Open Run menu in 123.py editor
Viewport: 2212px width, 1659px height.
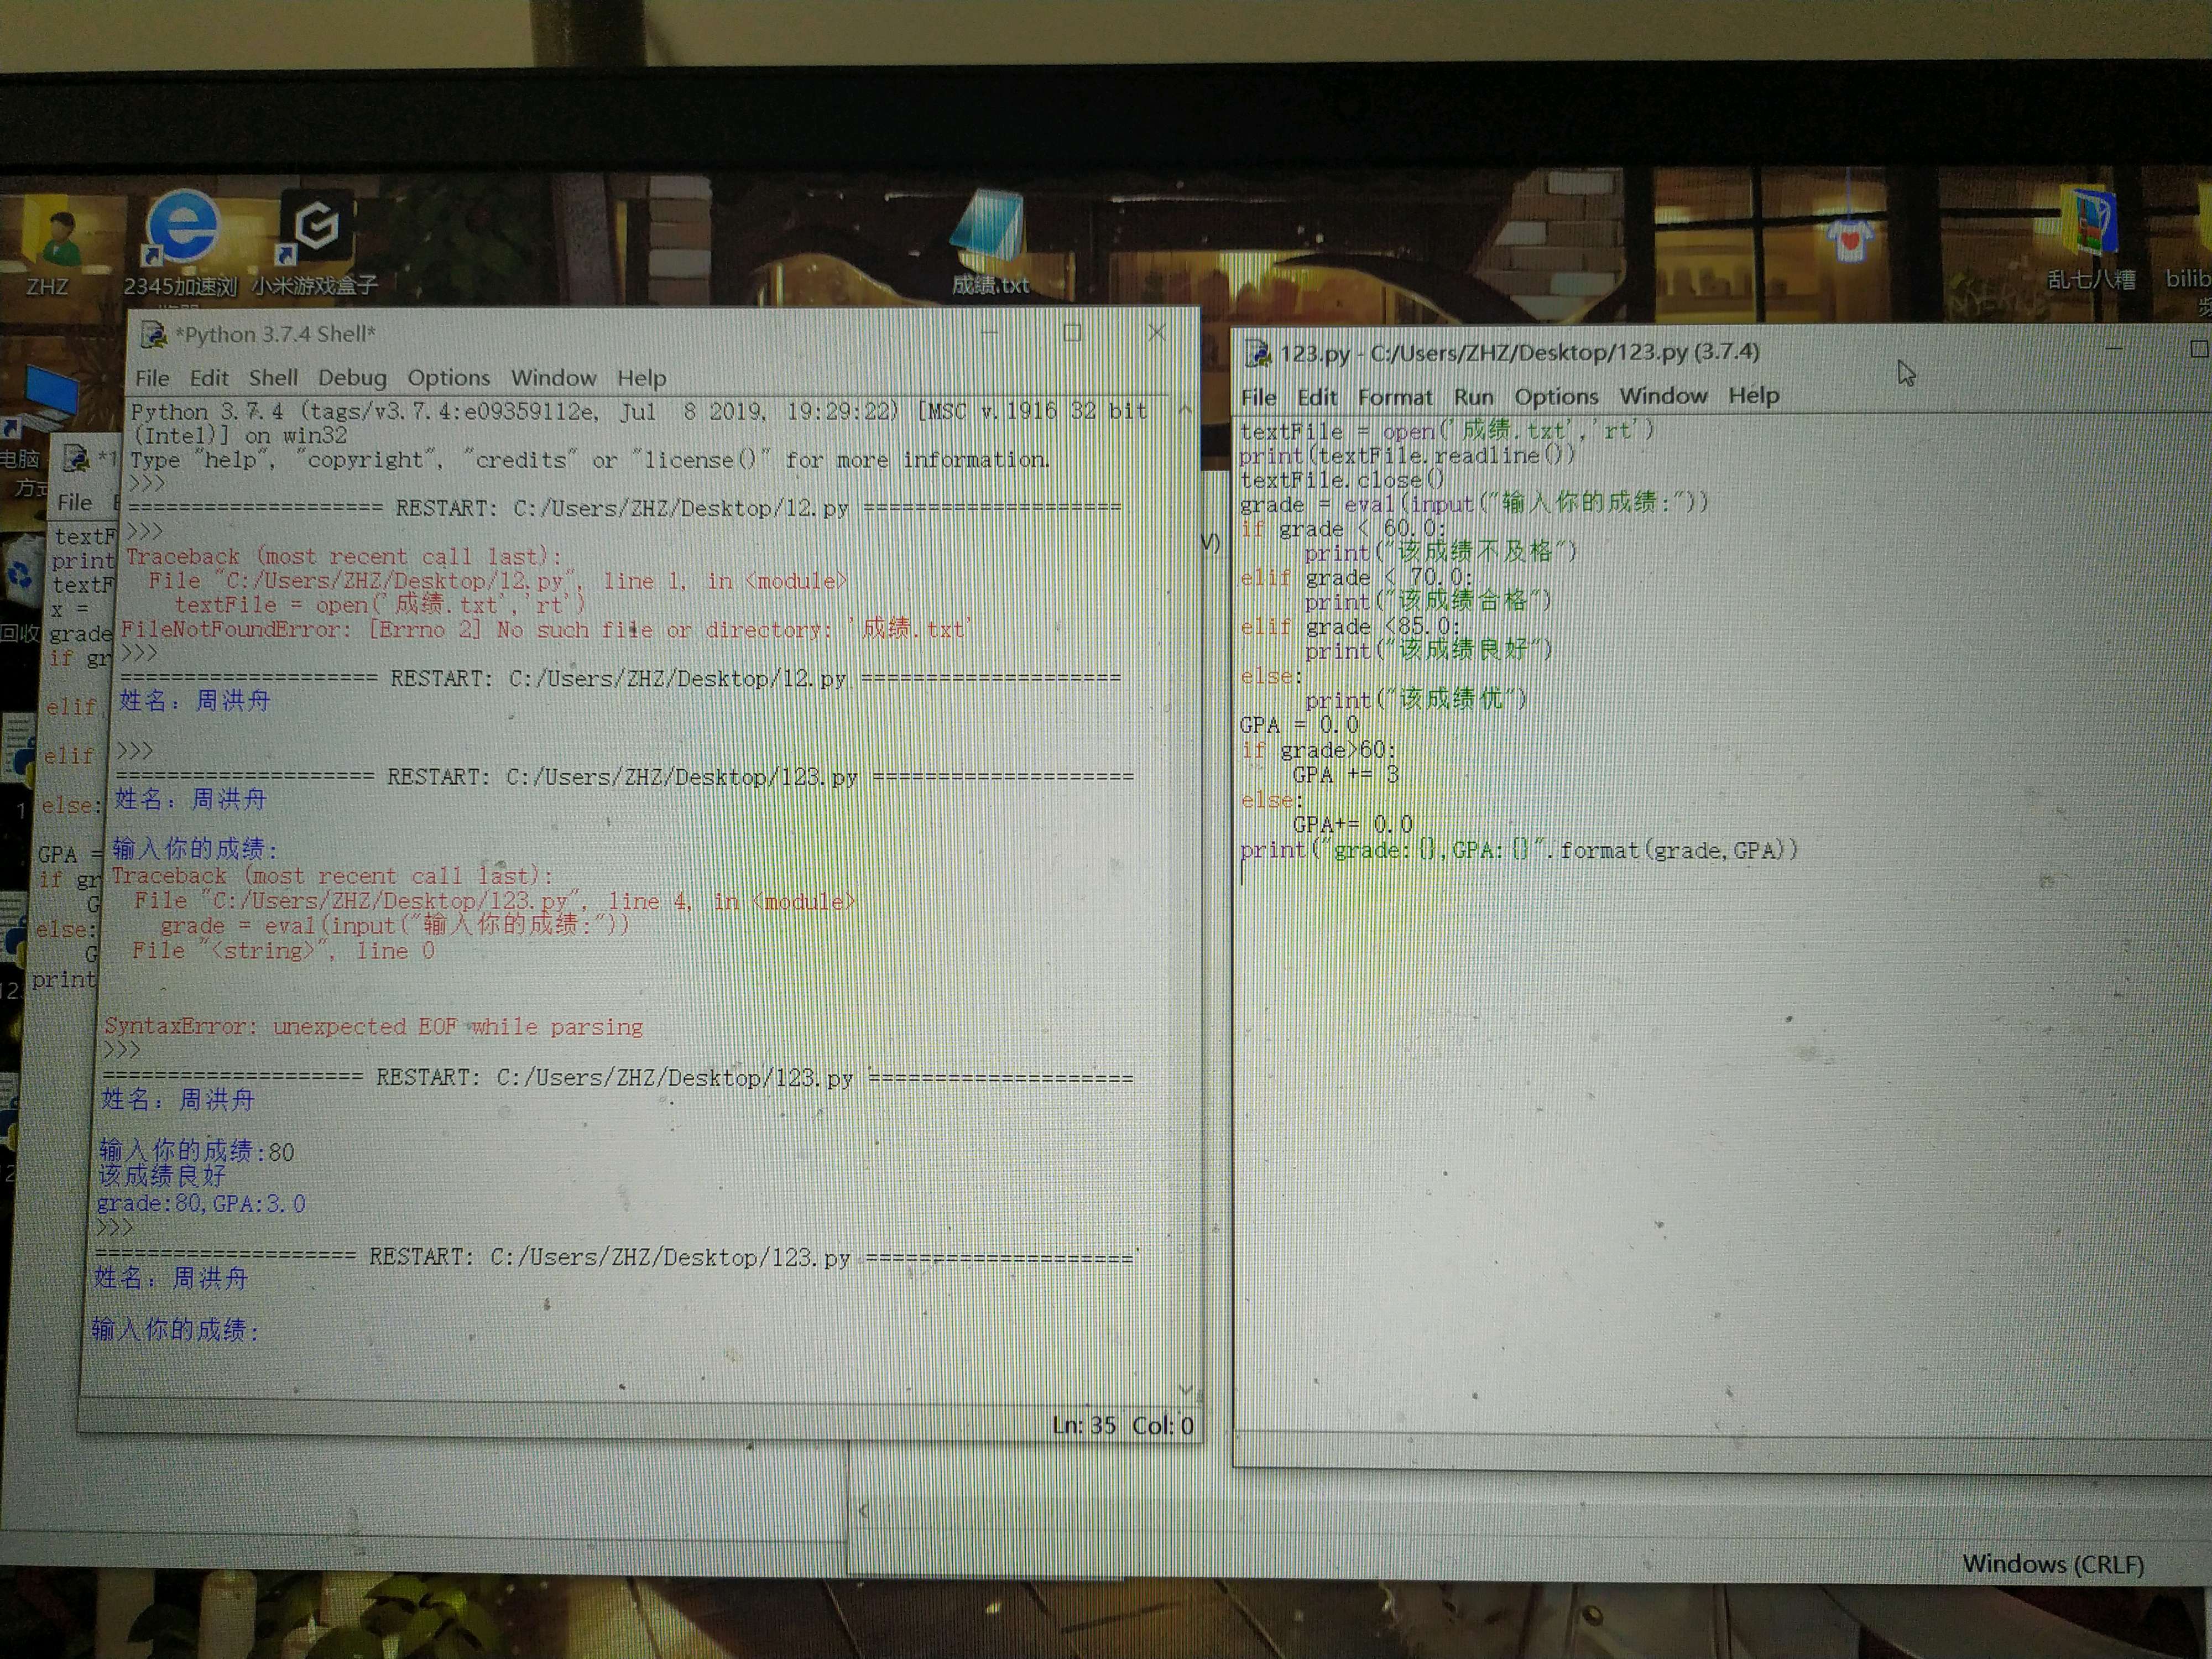point(1473,397)
